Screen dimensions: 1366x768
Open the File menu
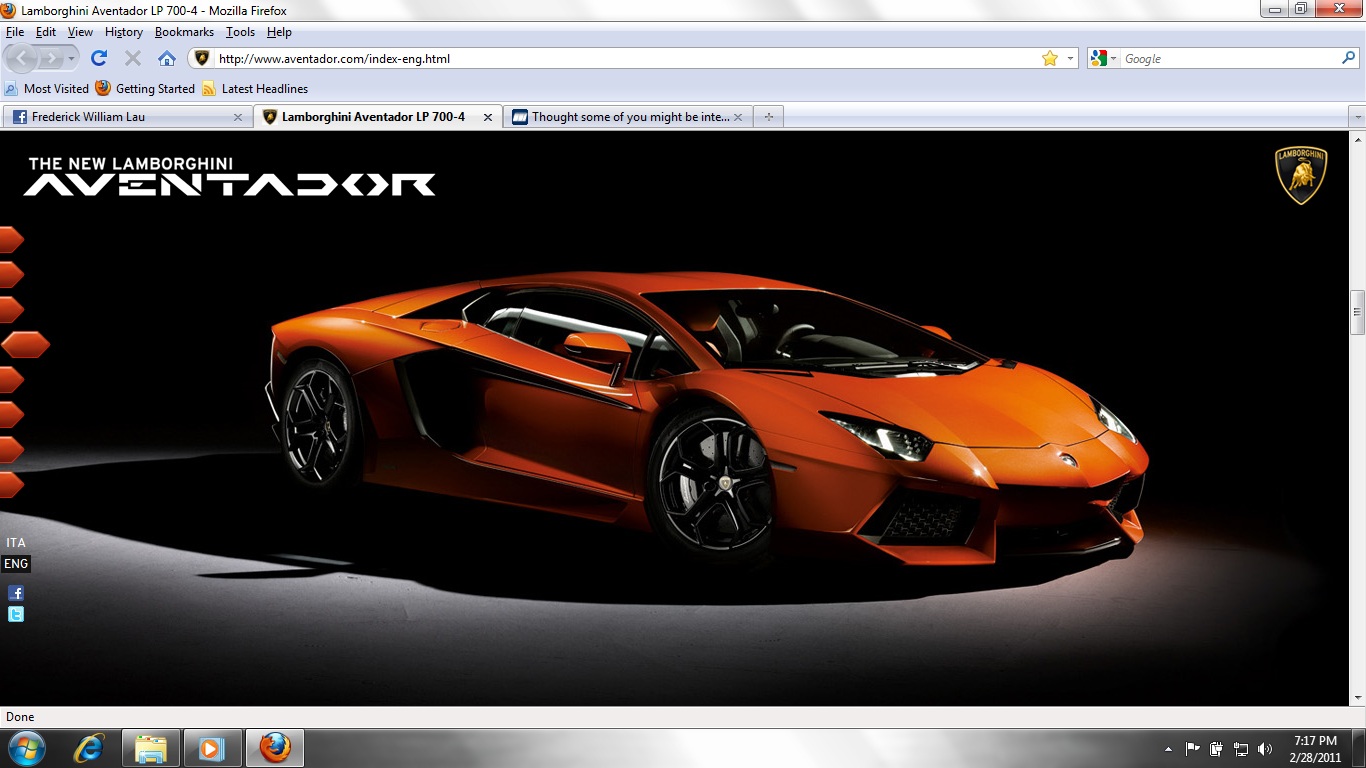[x=15, y=32]
